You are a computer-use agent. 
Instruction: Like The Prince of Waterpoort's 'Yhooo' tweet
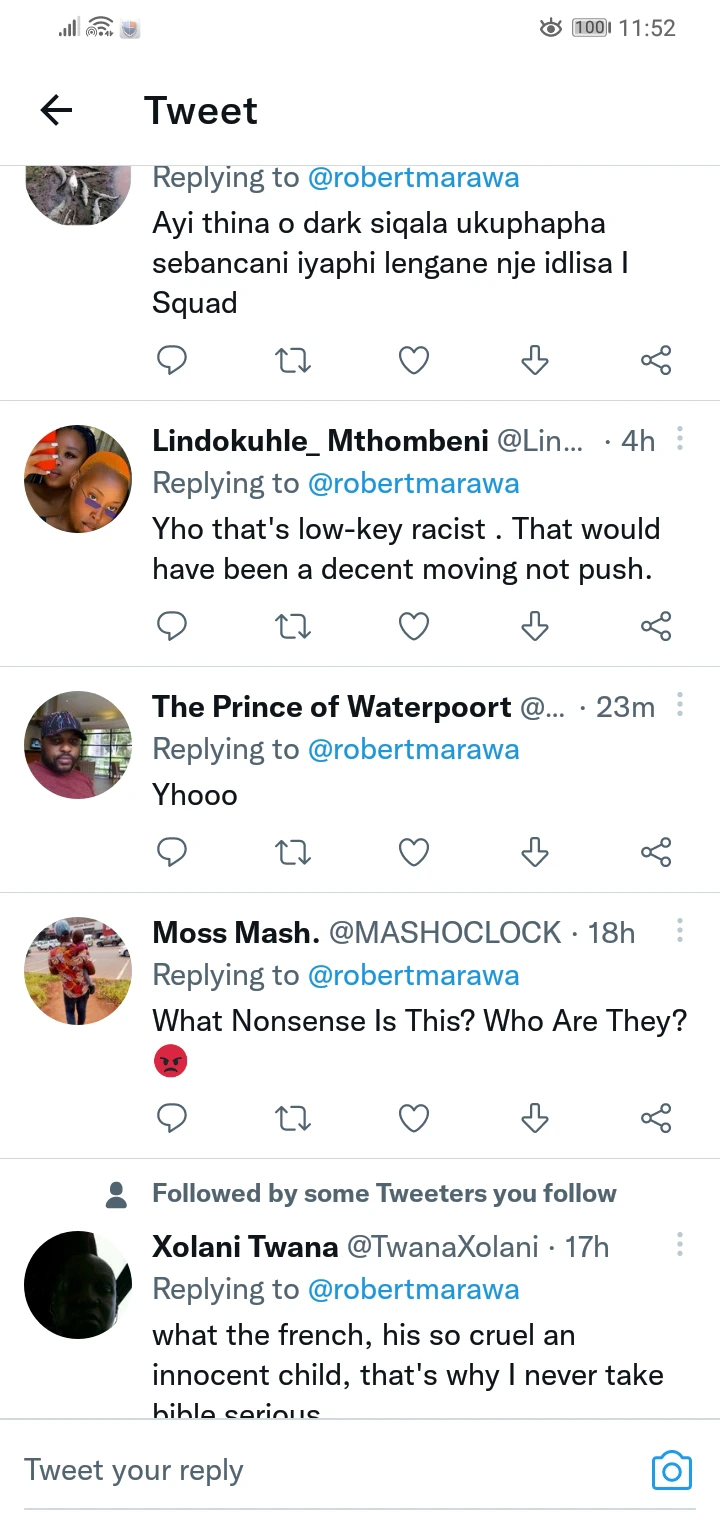(x=414, y=852)
